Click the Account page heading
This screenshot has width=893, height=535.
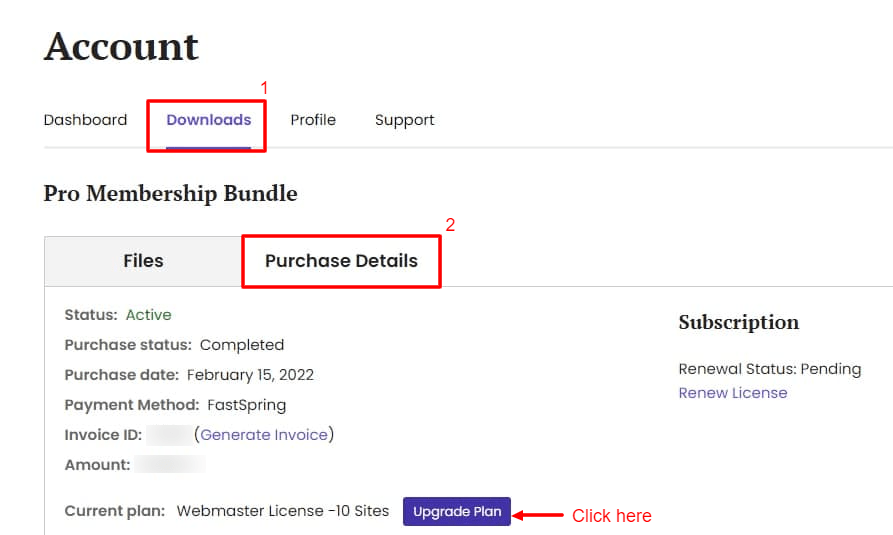121,46
